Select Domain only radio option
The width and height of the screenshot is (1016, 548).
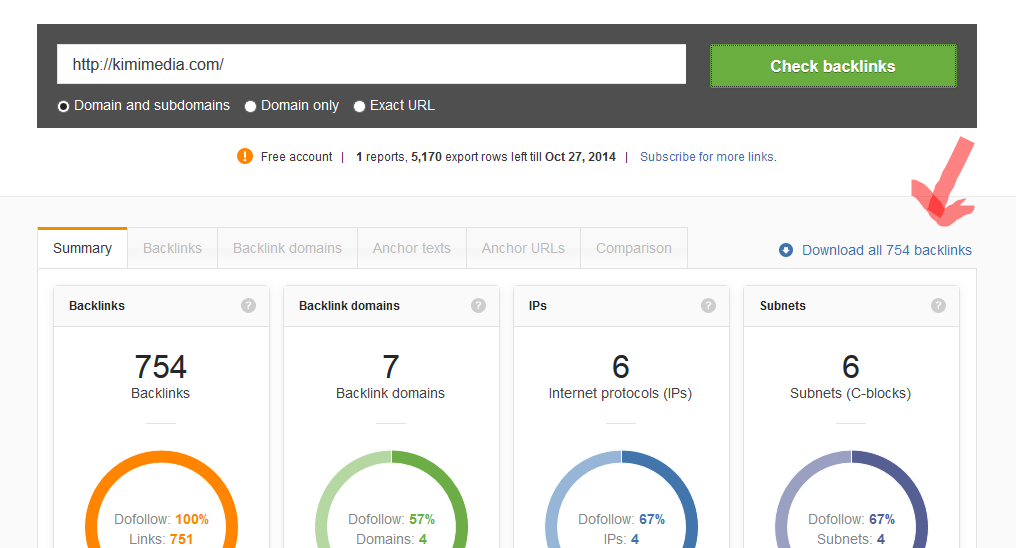tap(250, 106)
